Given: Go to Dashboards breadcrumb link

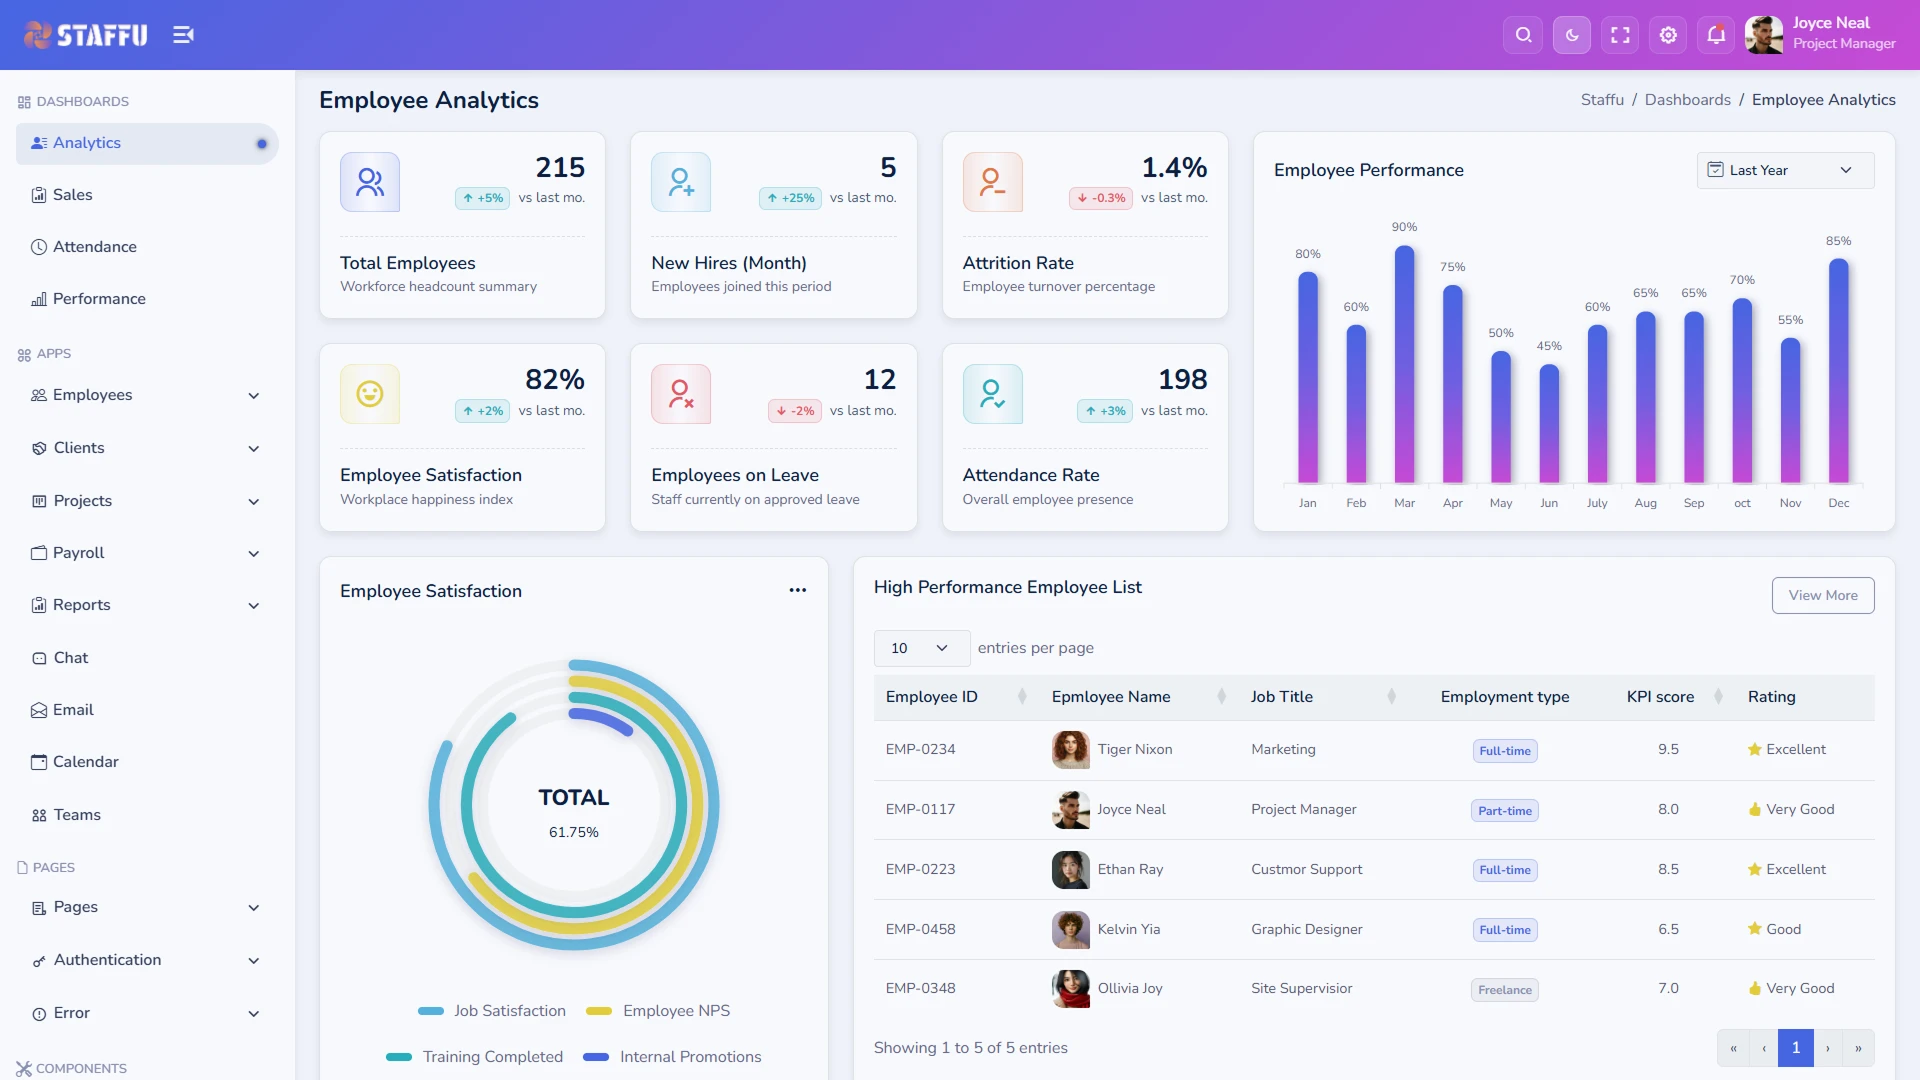Looking at the screenshot, I should click(x=1687, y=100).
